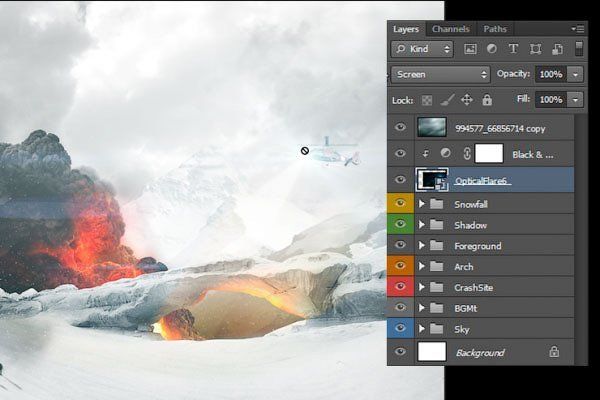Hide the OpticalFlare6 layer
Image resolution: width=600 pixels, height=400 pixels.
coord(400,179)
